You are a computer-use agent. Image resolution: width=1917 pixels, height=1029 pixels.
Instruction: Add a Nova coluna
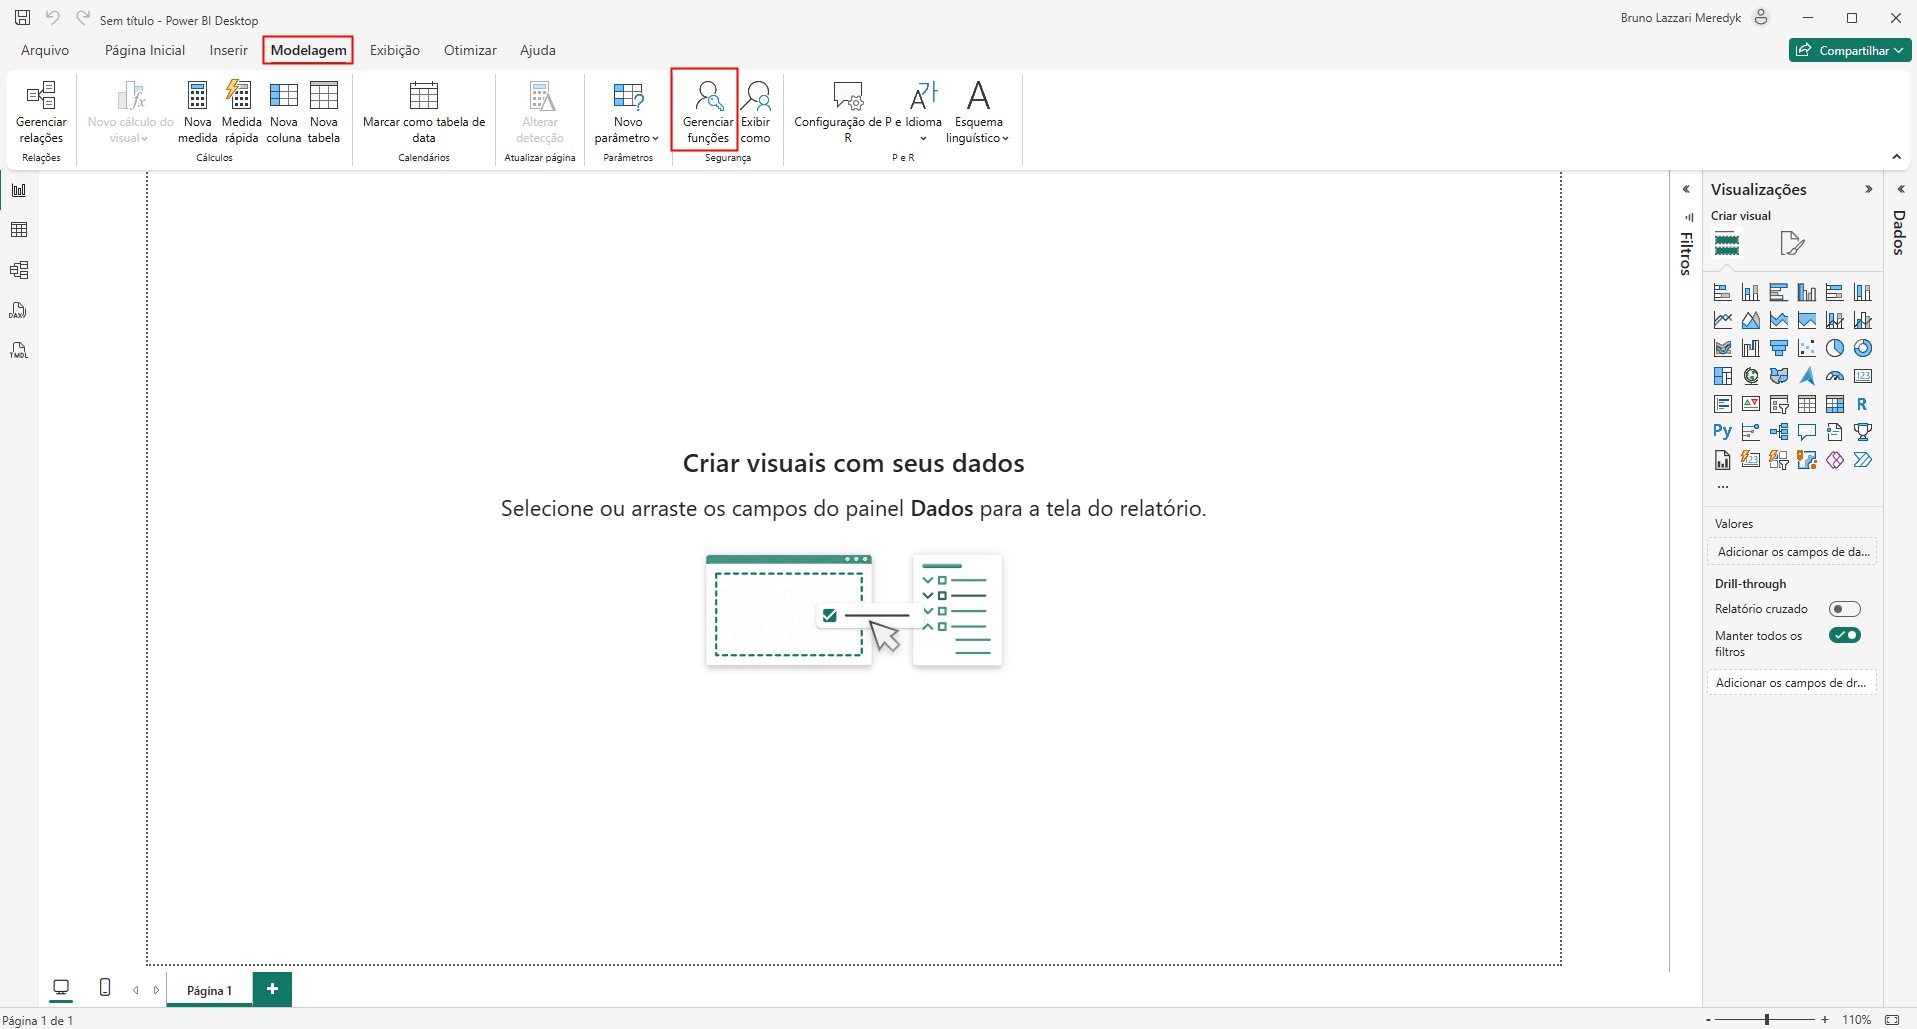click(x=284, y=111)
